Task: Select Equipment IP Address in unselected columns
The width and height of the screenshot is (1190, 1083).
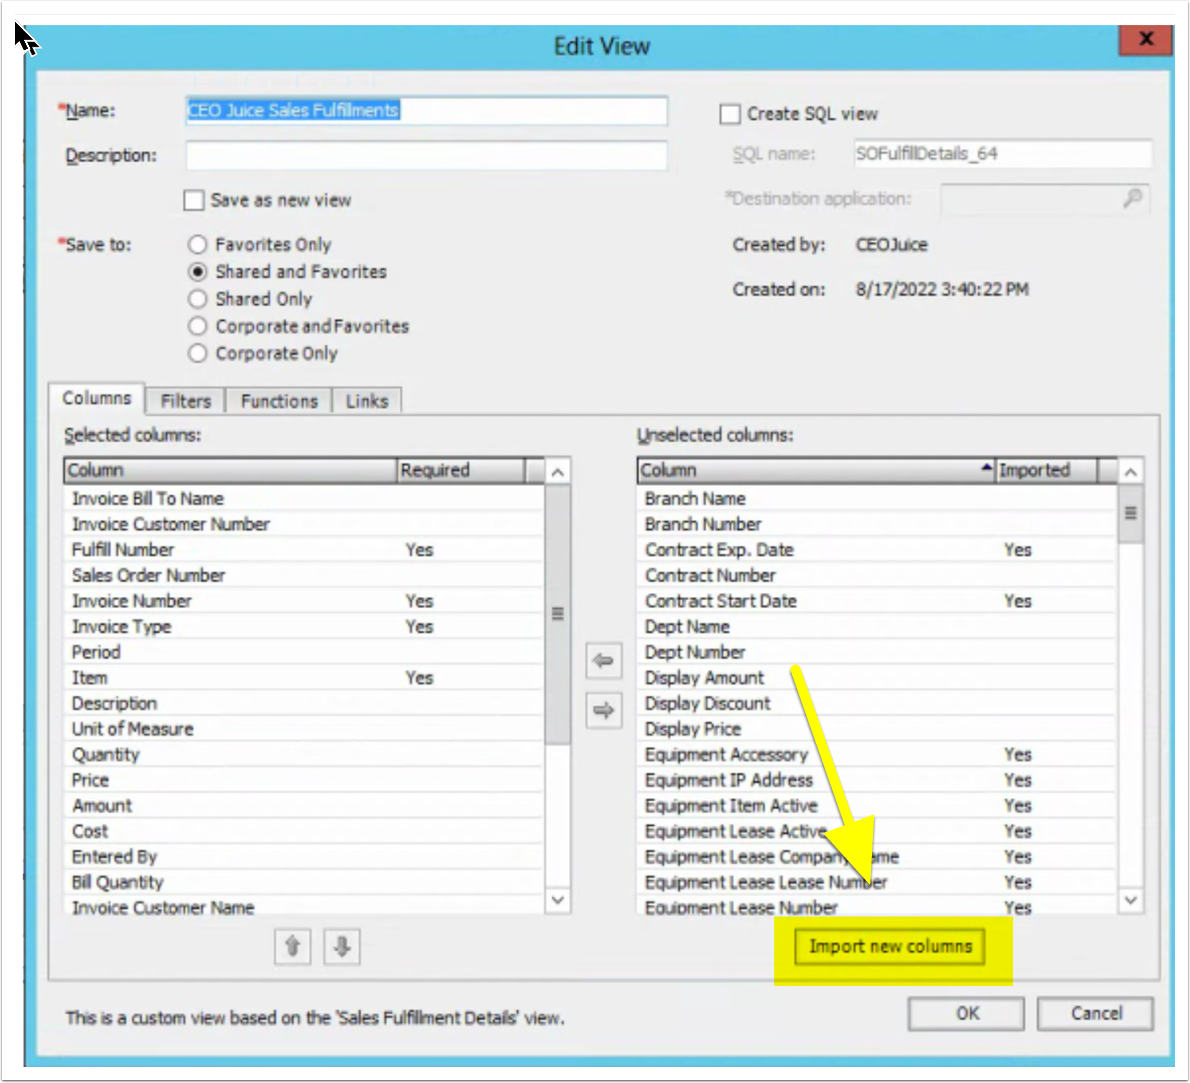Action: click(729, 780)
